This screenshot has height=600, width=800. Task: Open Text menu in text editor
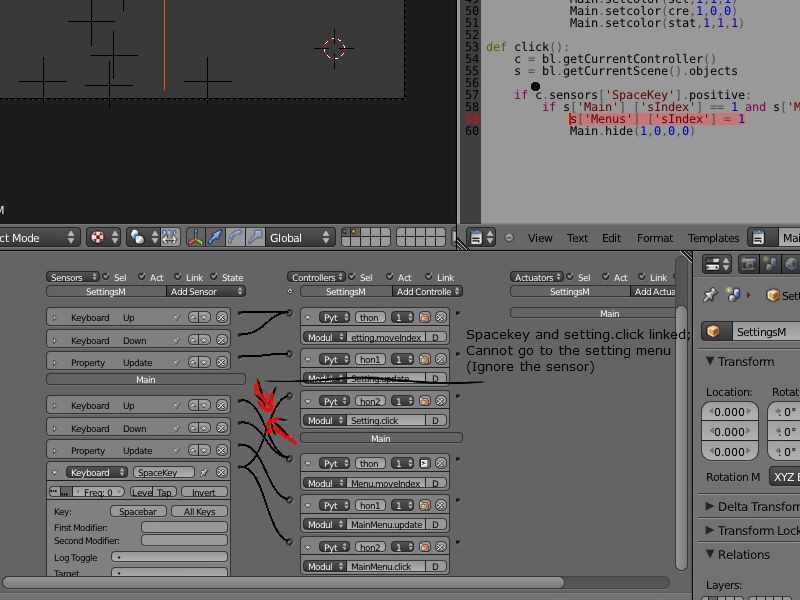tap(577, 238)
